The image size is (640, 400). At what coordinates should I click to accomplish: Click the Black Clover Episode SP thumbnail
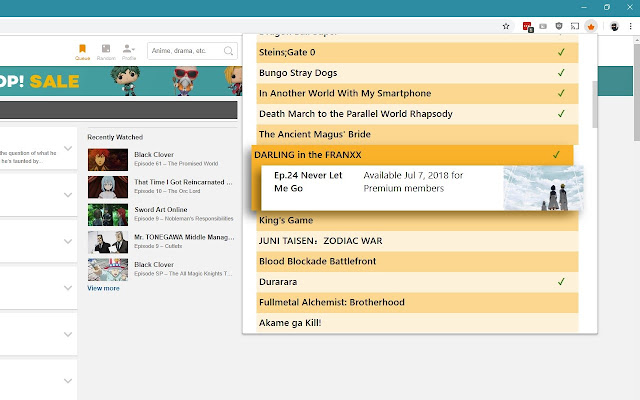point(108,269)
